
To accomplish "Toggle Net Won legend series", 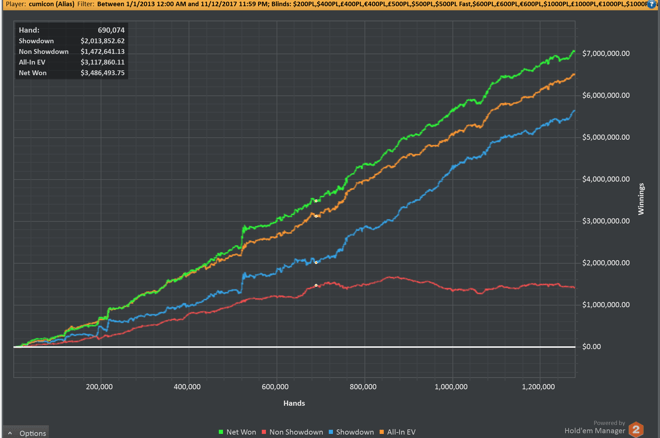I will point(235,432).
